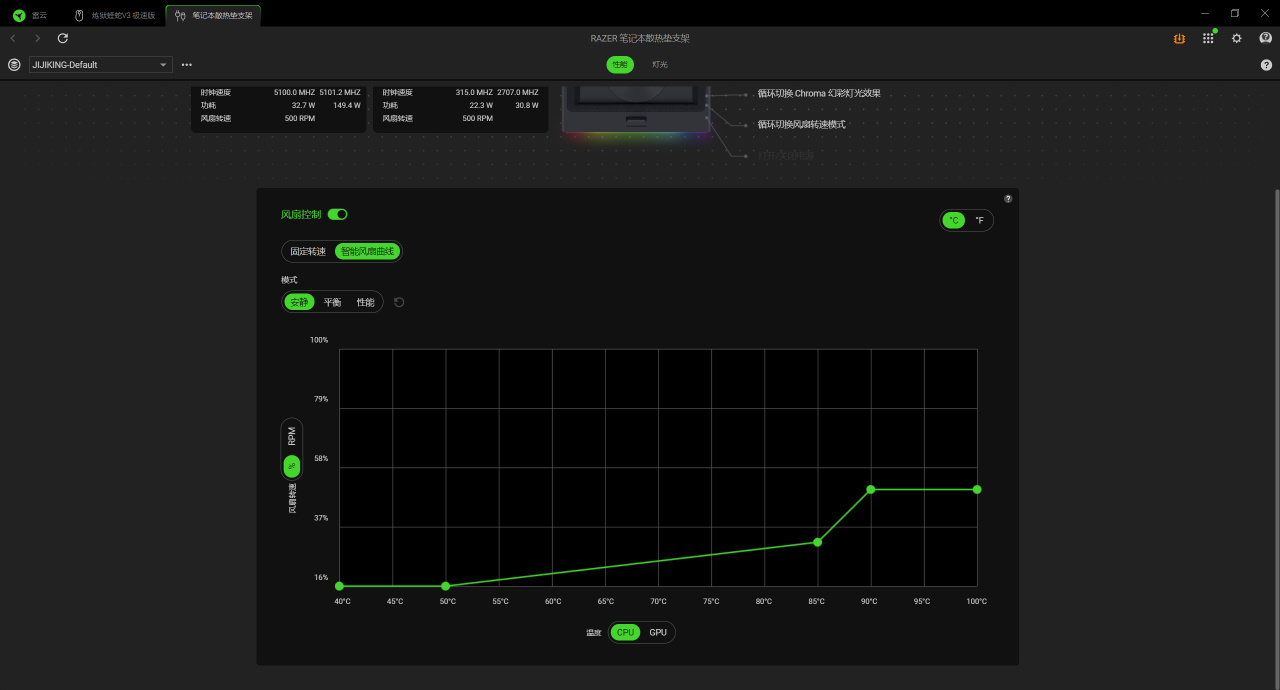
Task: Switch temperature unit to °C
Action: pyautogui.click(x=954, y=220)
